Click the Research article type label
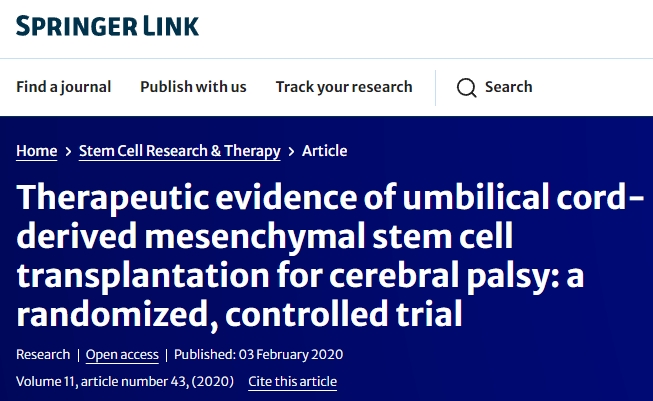The height and width of the screenshot is (401, 653). pyautogui.click(x=43, y=355)
